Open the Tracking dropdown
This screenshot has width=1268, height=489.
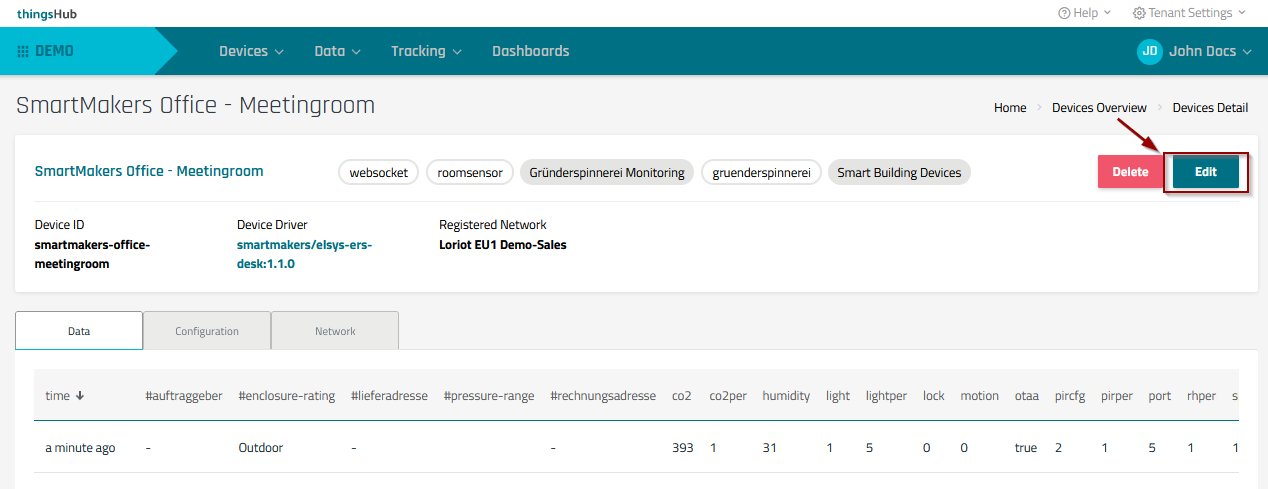pyautogui.click(x=425, y=52)
